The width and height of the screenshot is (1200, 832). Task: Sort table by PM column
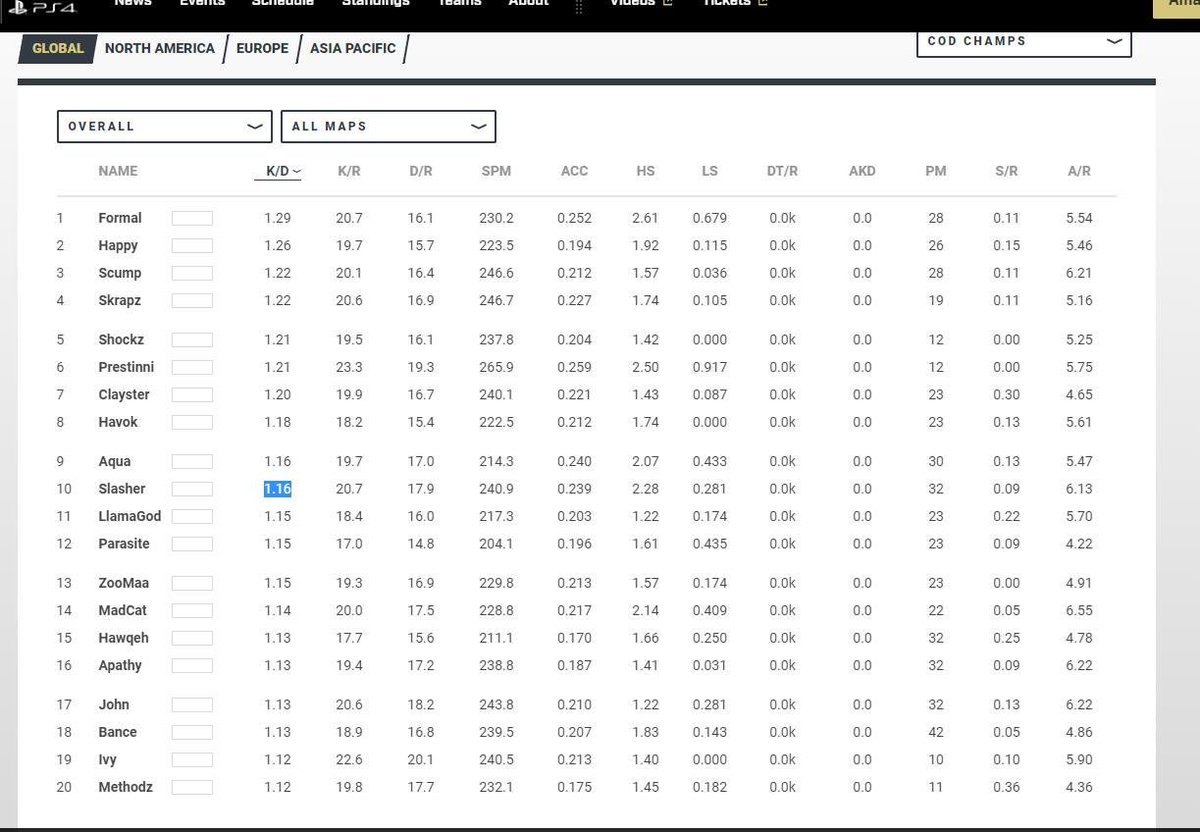(936, 171)
